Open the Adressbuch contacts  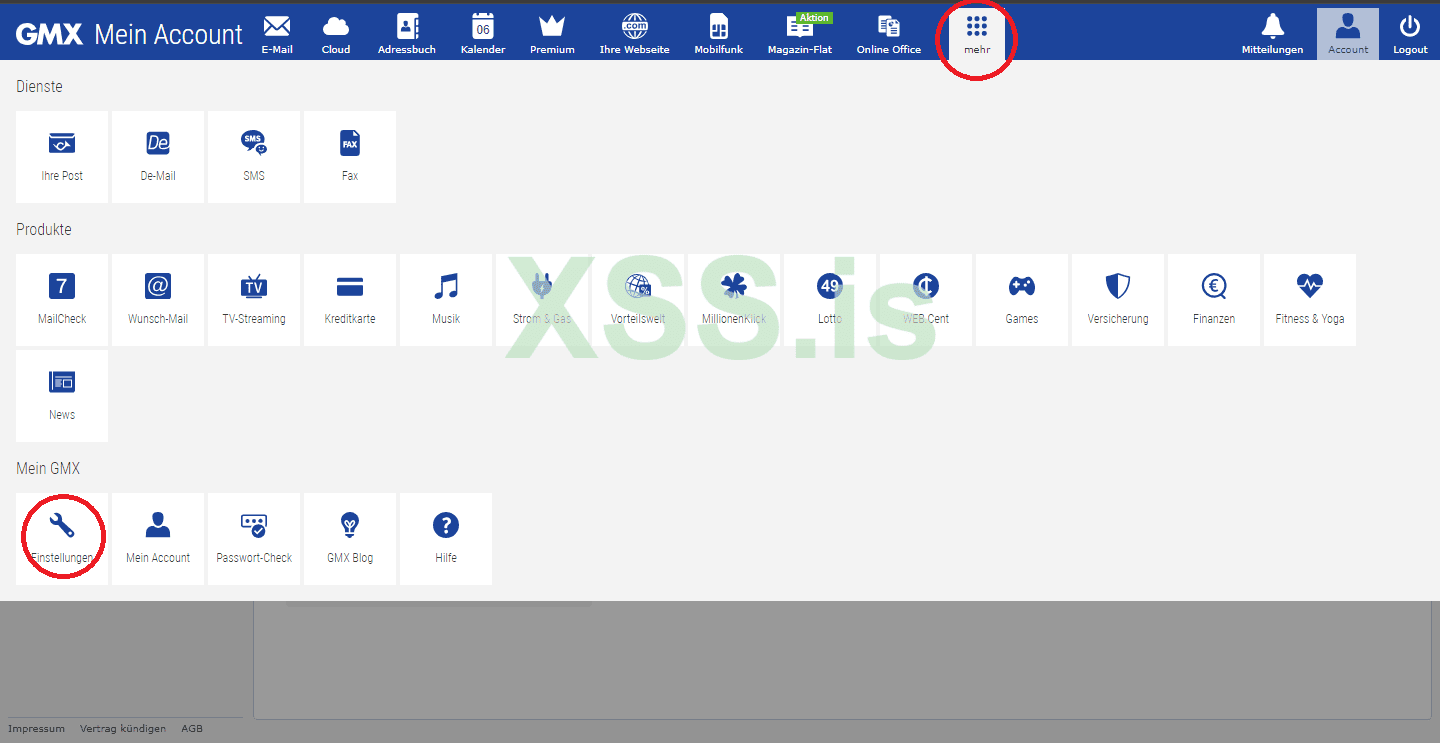pyautogui.click(x=407, y=34)
